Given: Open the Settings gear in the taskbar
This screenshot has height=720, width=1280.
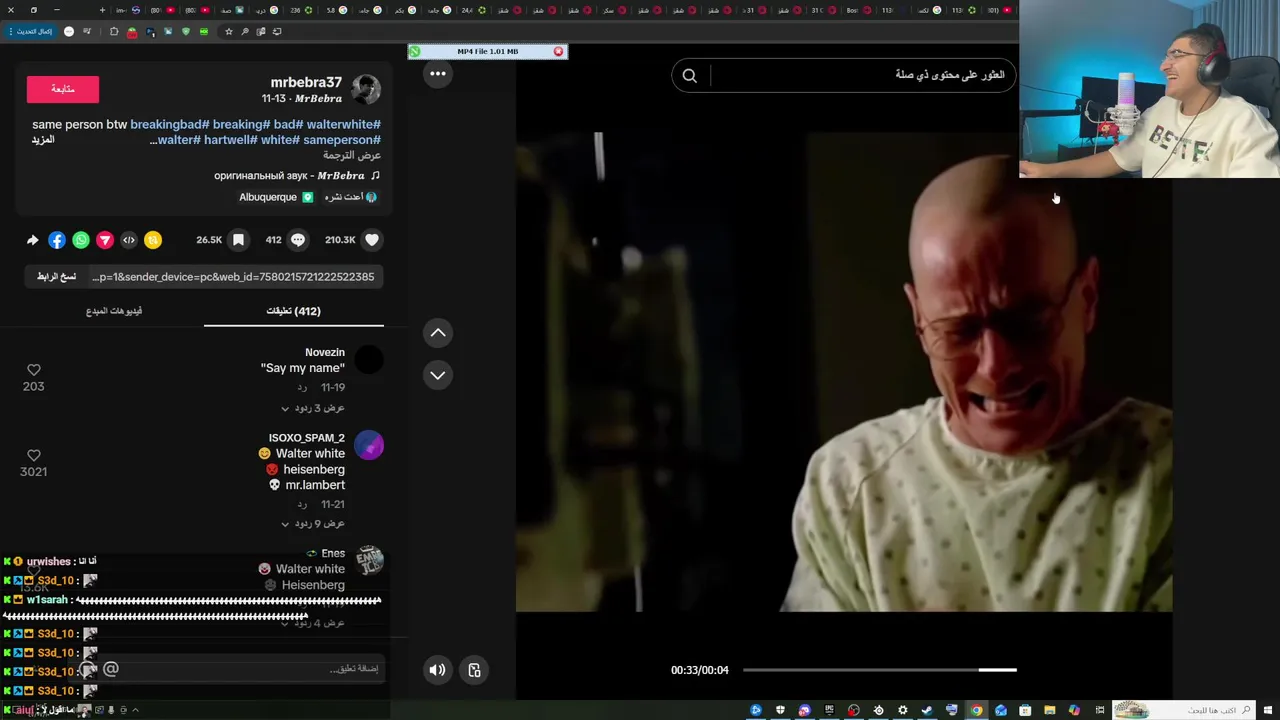Looking at the screenshot, I should coord(902,710).
